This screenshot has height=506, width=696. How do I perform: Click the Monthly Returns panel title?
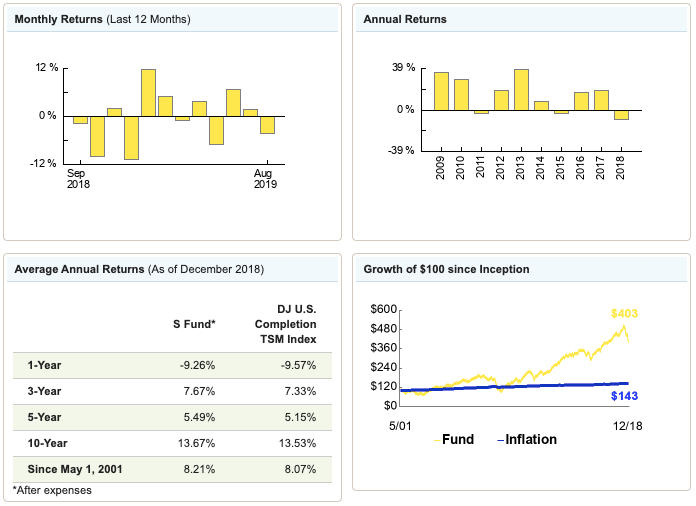tap(102, 20)
